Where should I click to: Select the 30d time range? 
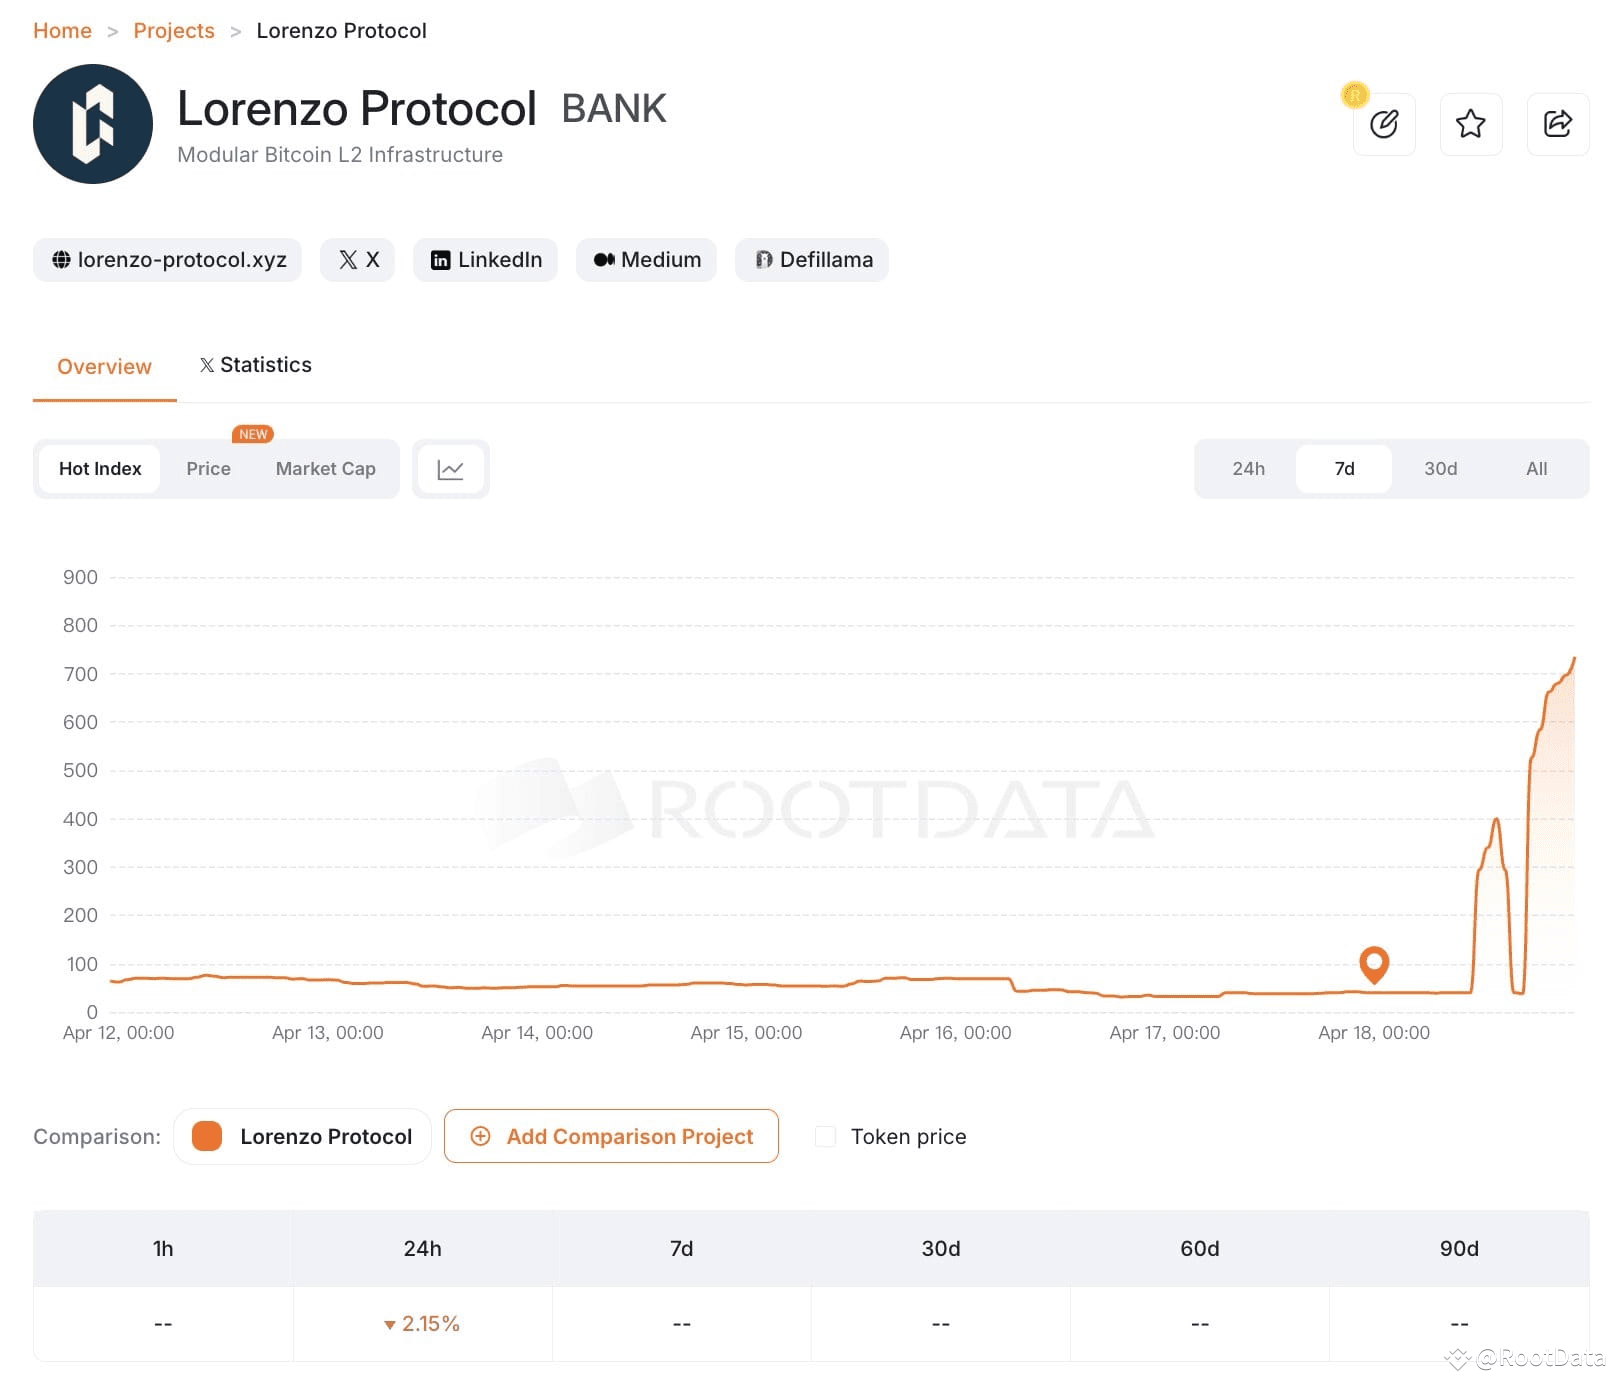1439,468
